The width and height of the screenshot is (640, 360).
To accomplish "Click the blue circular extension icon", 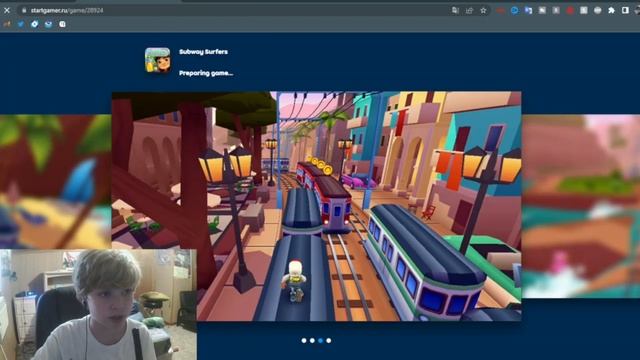I will point(514,10).
